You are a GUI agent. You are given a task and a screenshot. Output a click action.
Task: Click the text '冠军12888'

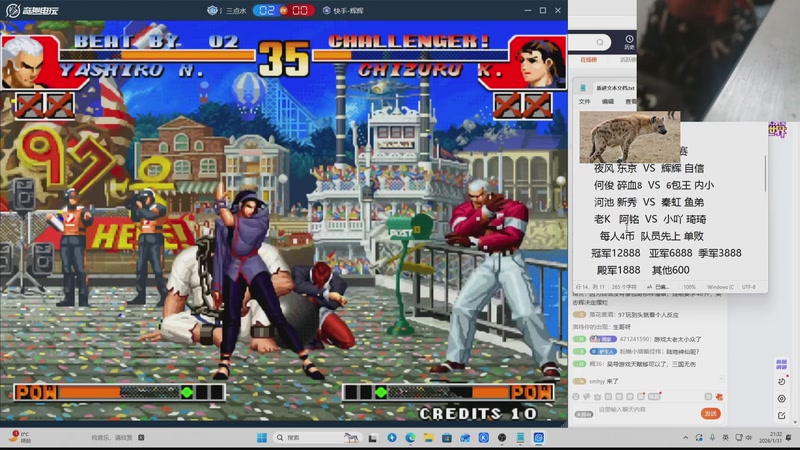pos(615,253)
